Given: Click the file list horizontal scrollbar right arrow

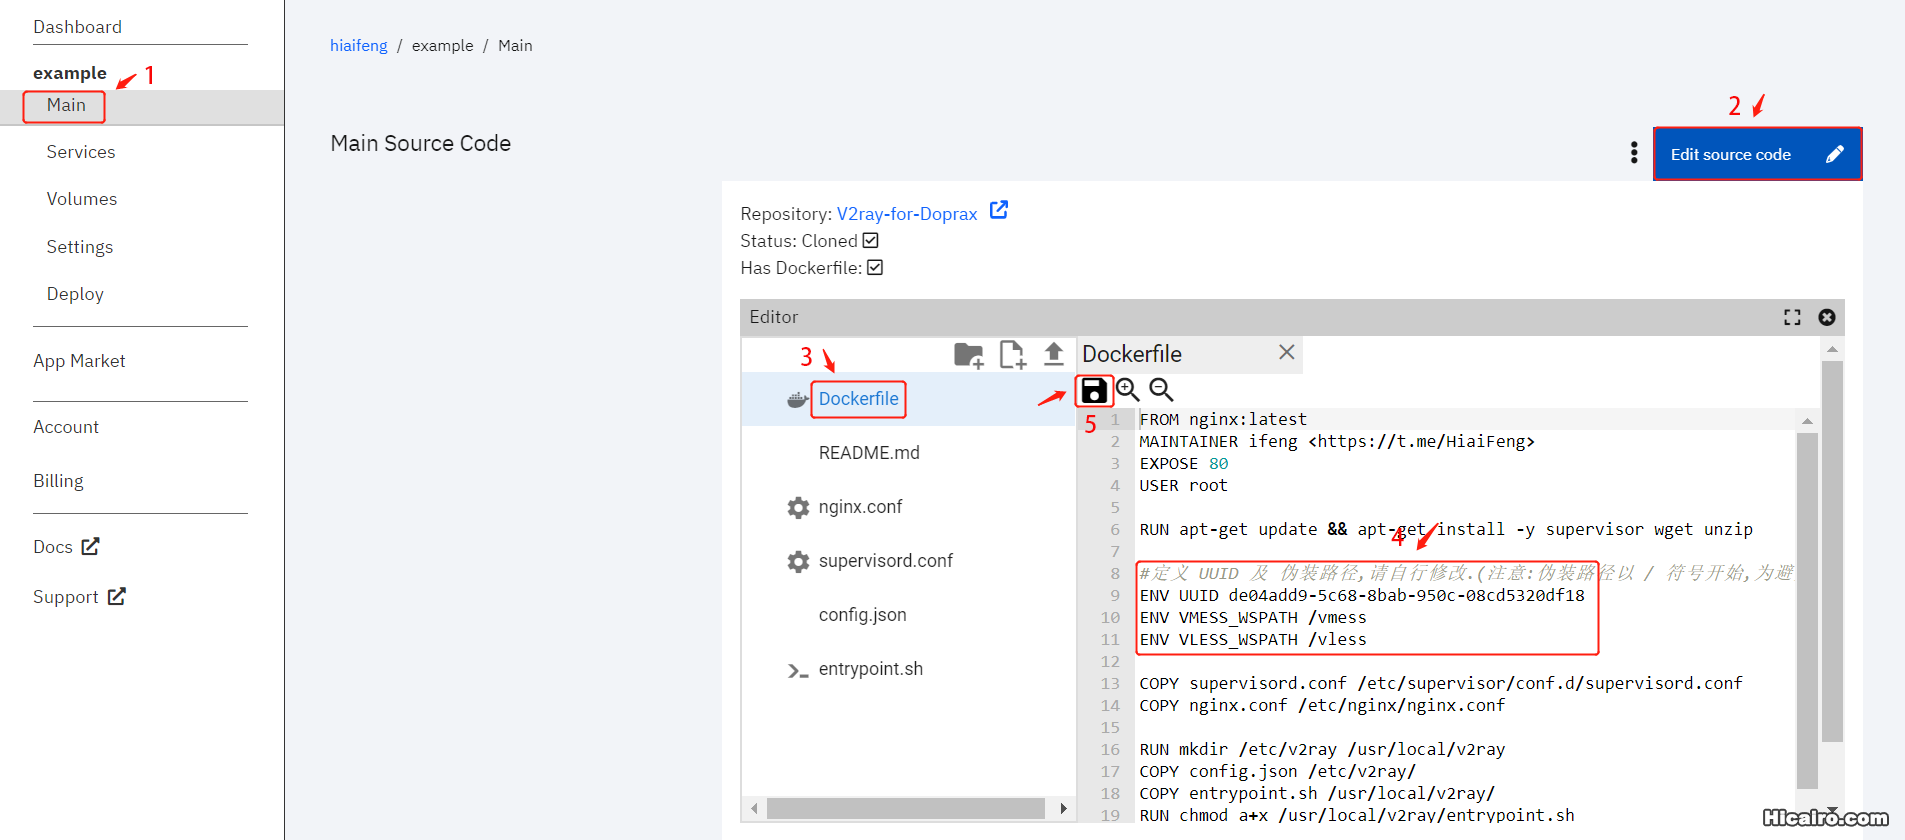Looking at the screenshot, I should pos(1063,808).
